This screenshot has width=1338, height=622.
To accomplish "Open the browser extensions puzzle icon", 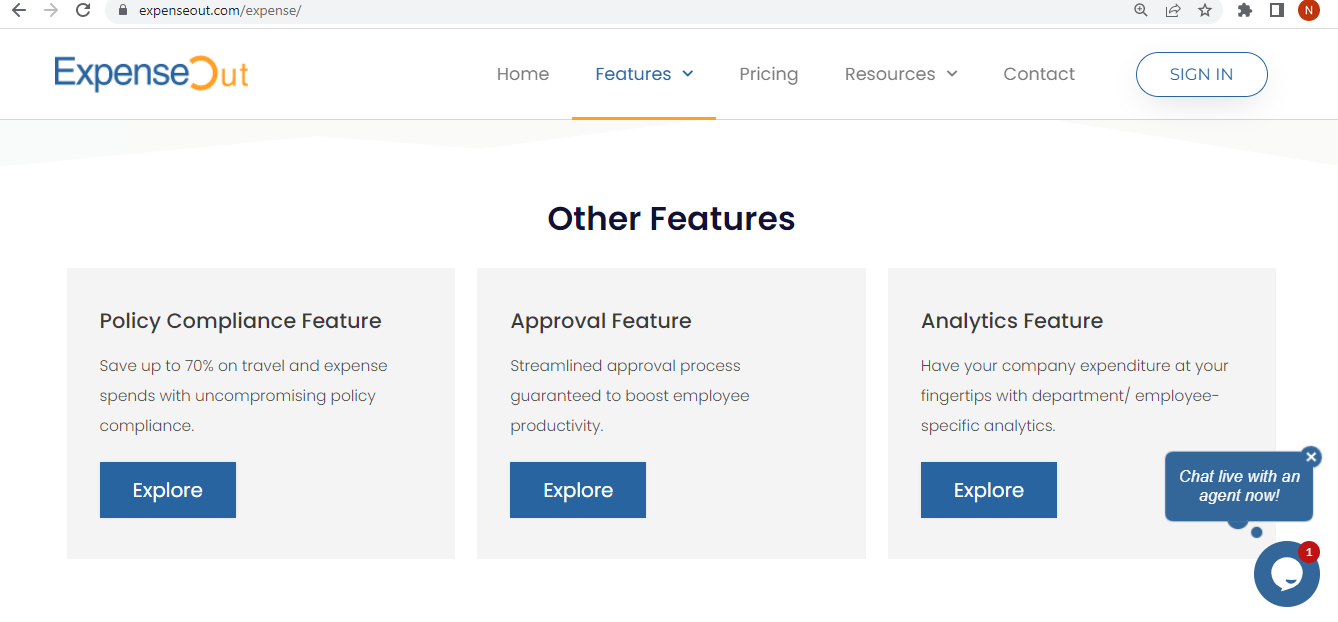I will [x=1244, y=12].
